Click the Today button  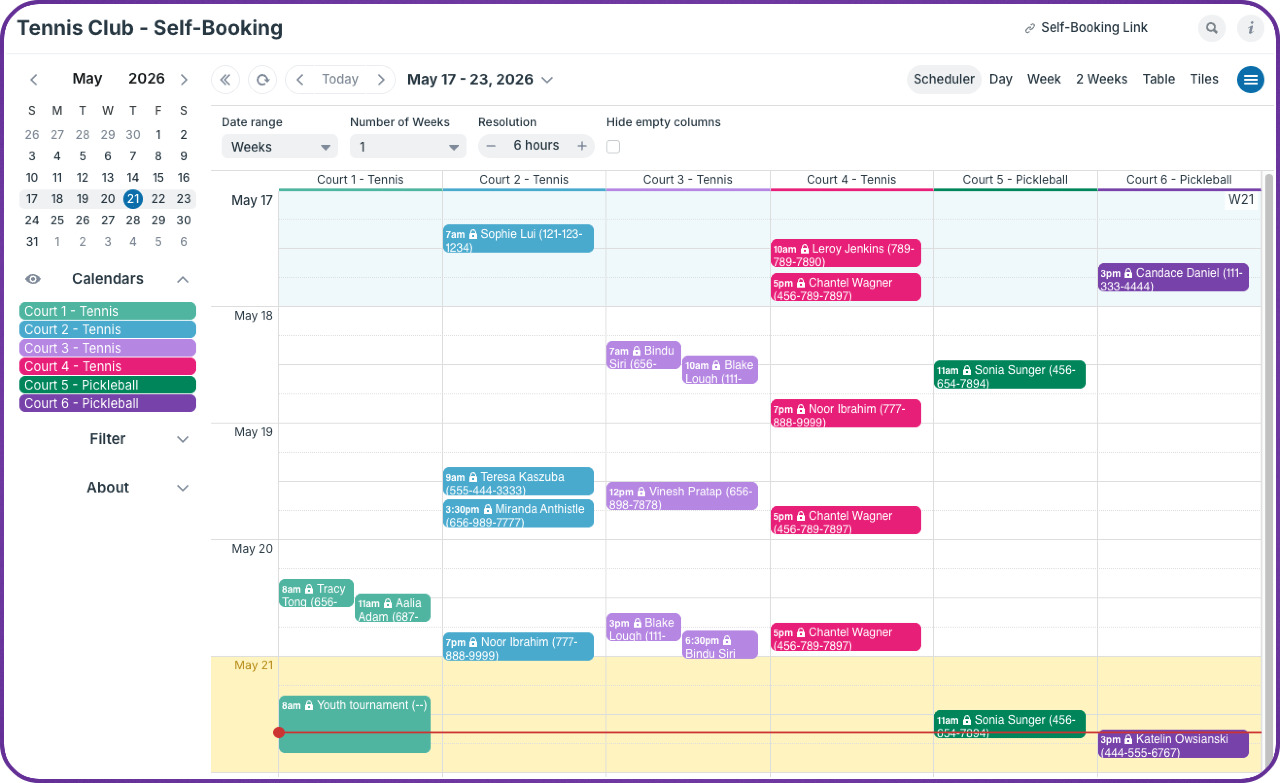[340, 80]
